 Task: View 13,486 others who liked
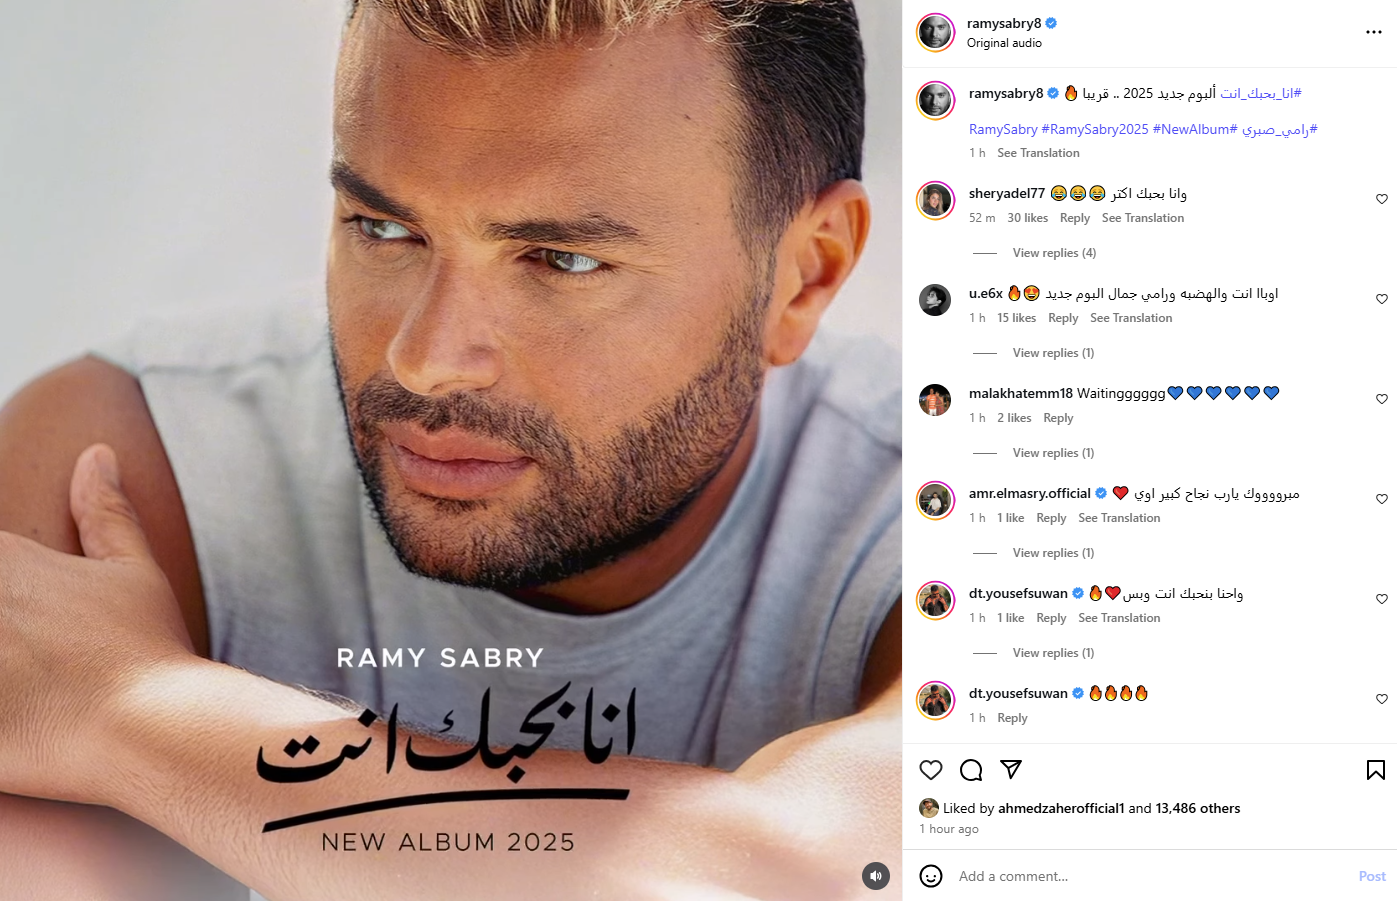point(1198,808)
